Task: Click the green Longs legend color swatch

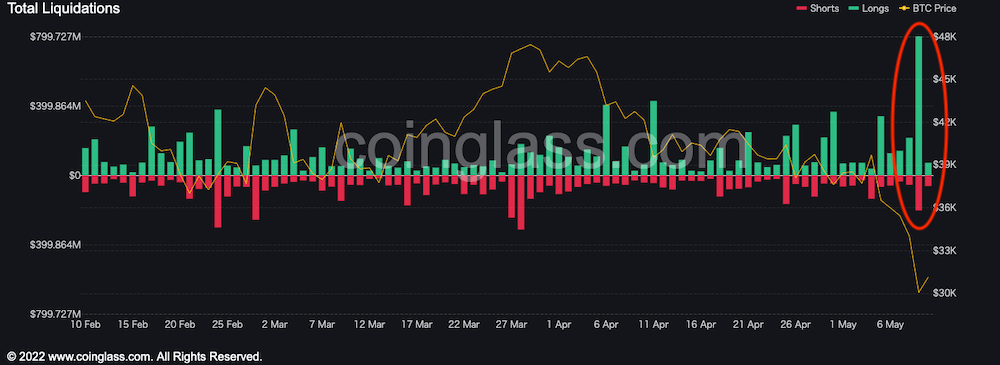Action: pos(854,8)
